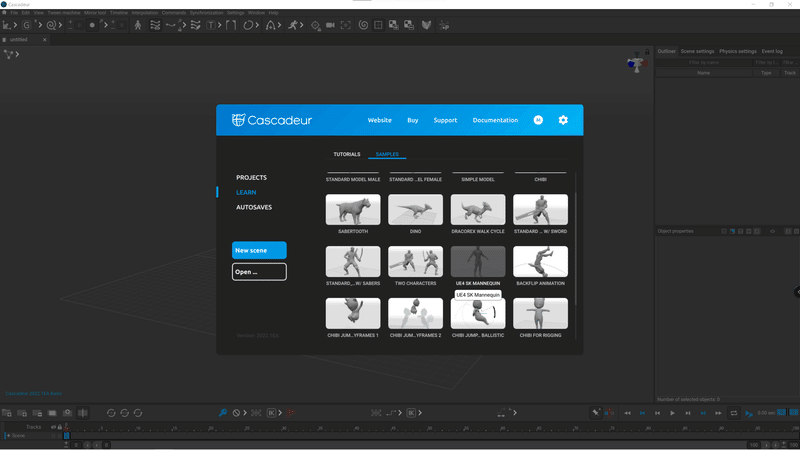Start playback with the play button

click(x=672, y=413)
